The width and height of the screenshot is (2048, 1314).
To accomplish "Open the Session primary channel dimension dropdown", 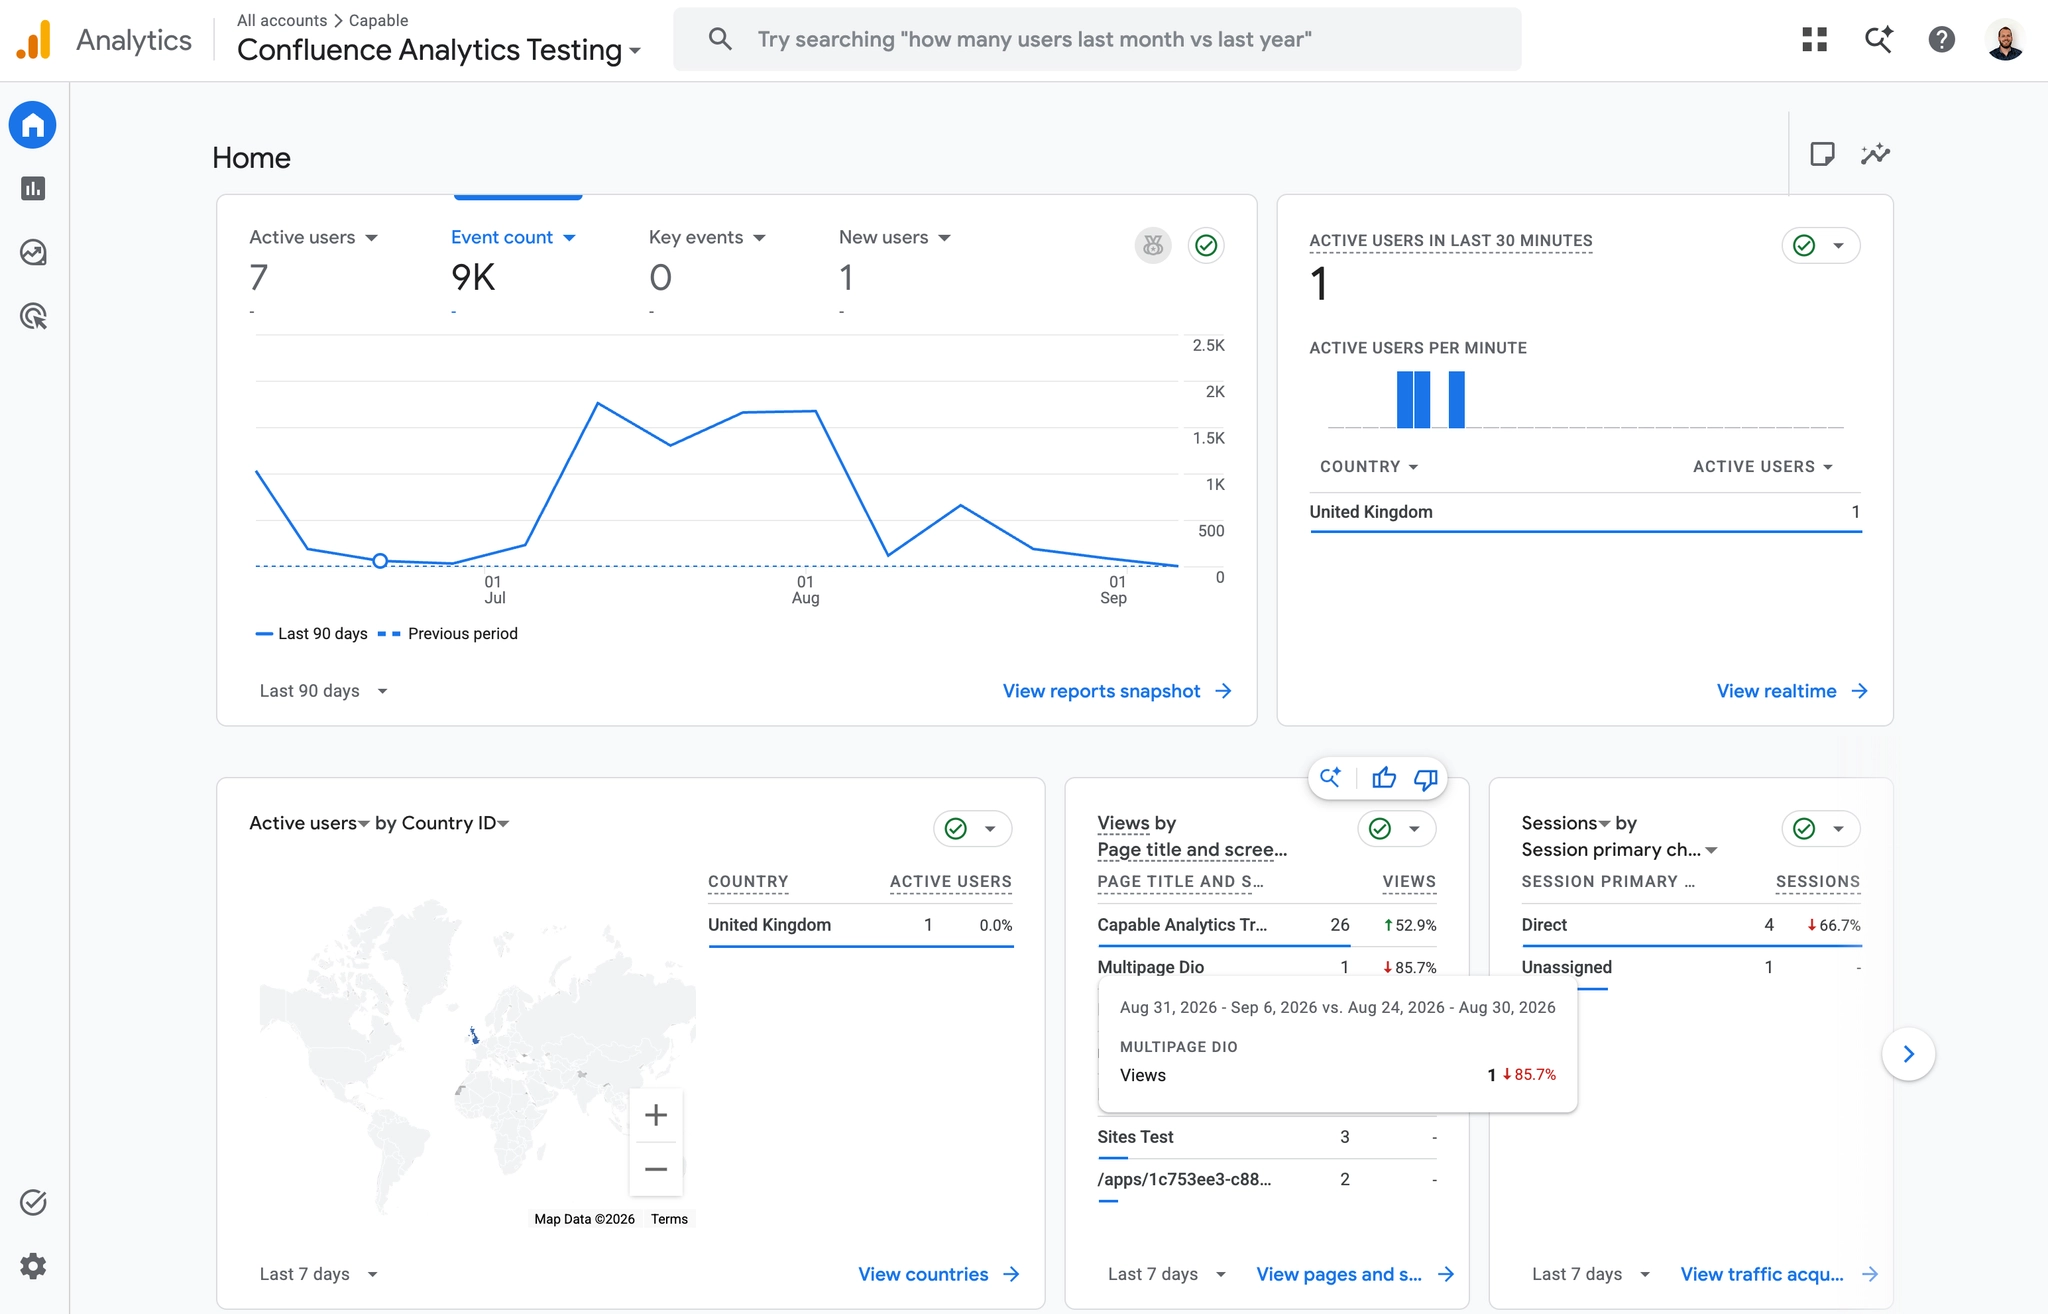I will coord(1620,850).
